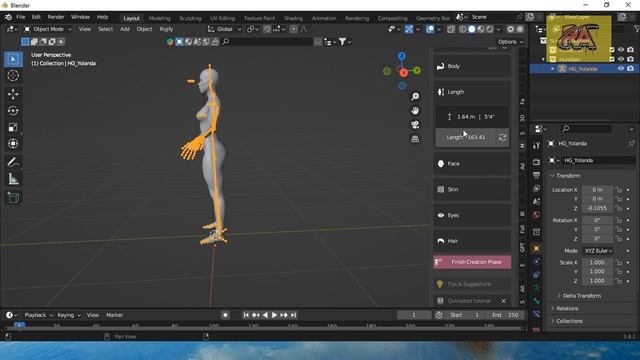640x360 pixels.
Task: Open File menu
Action: 20,17
